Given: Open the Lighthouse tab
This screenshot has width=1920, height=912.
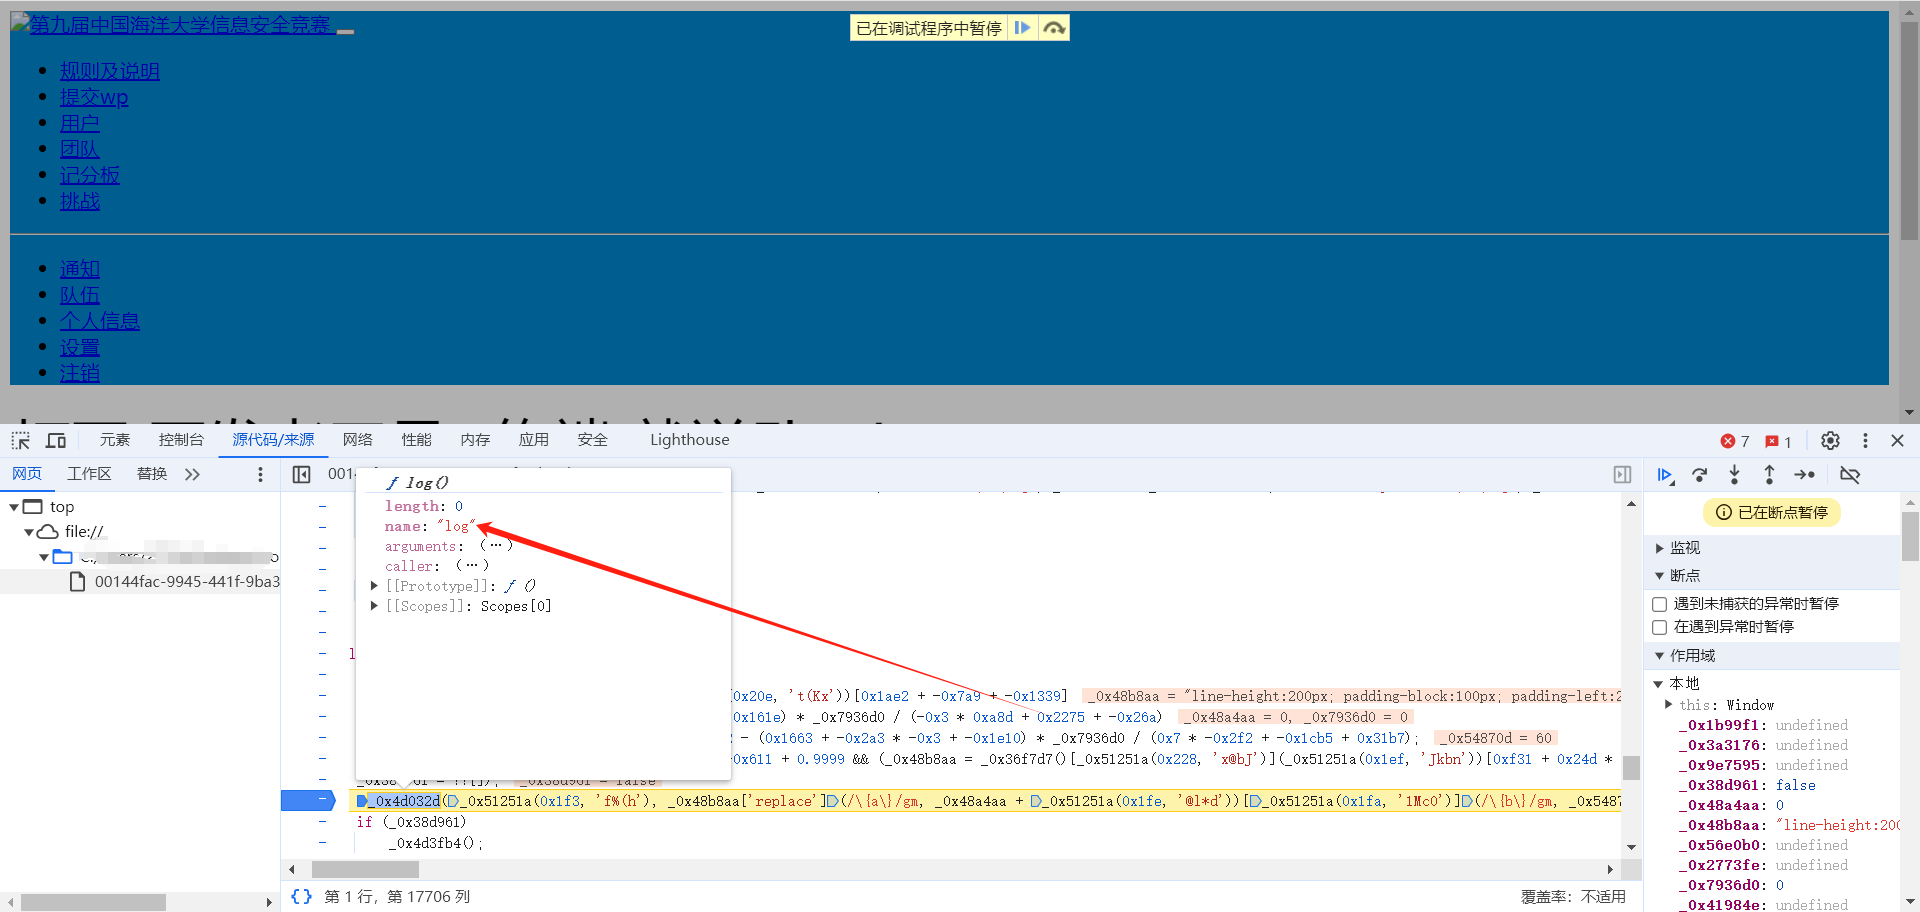Looking at the screenshot, I should pyautogui.click(x=689, y=440).
